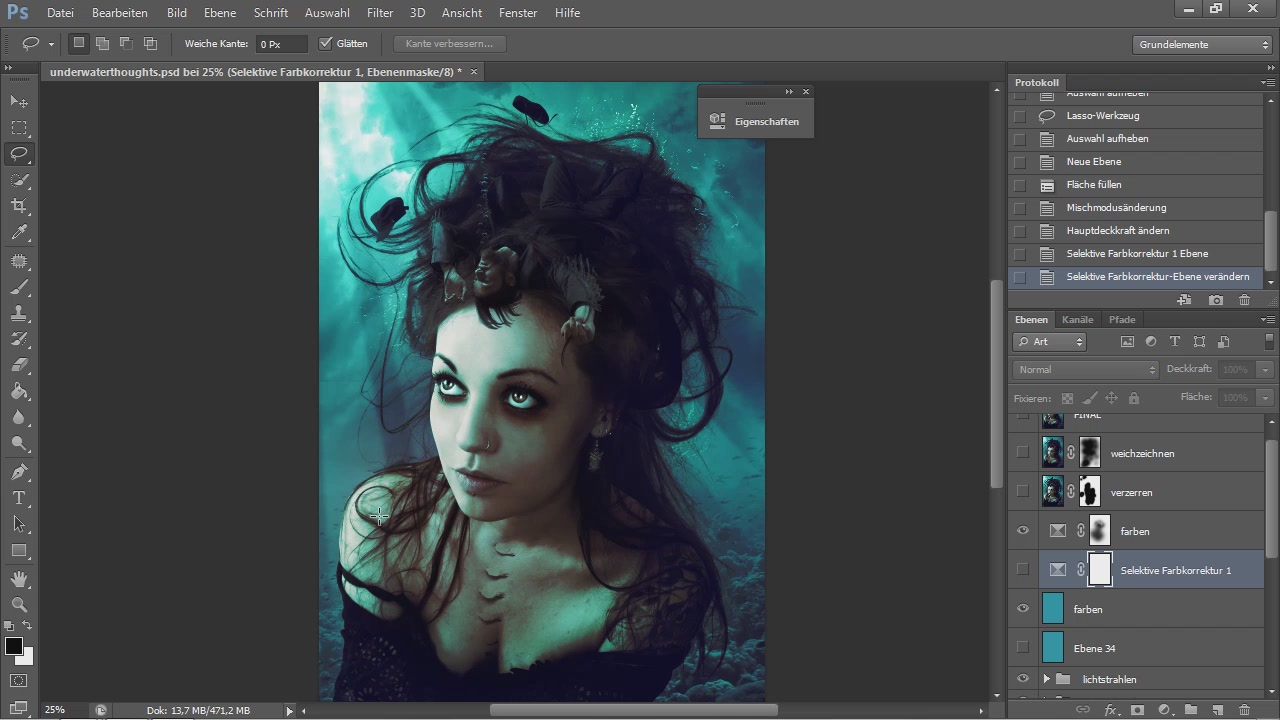Image resolution: width=1280 pixels, height=720 pixels.
Task: Open the Protokoll panel options menu
Action: click(x=1268, y=83)
